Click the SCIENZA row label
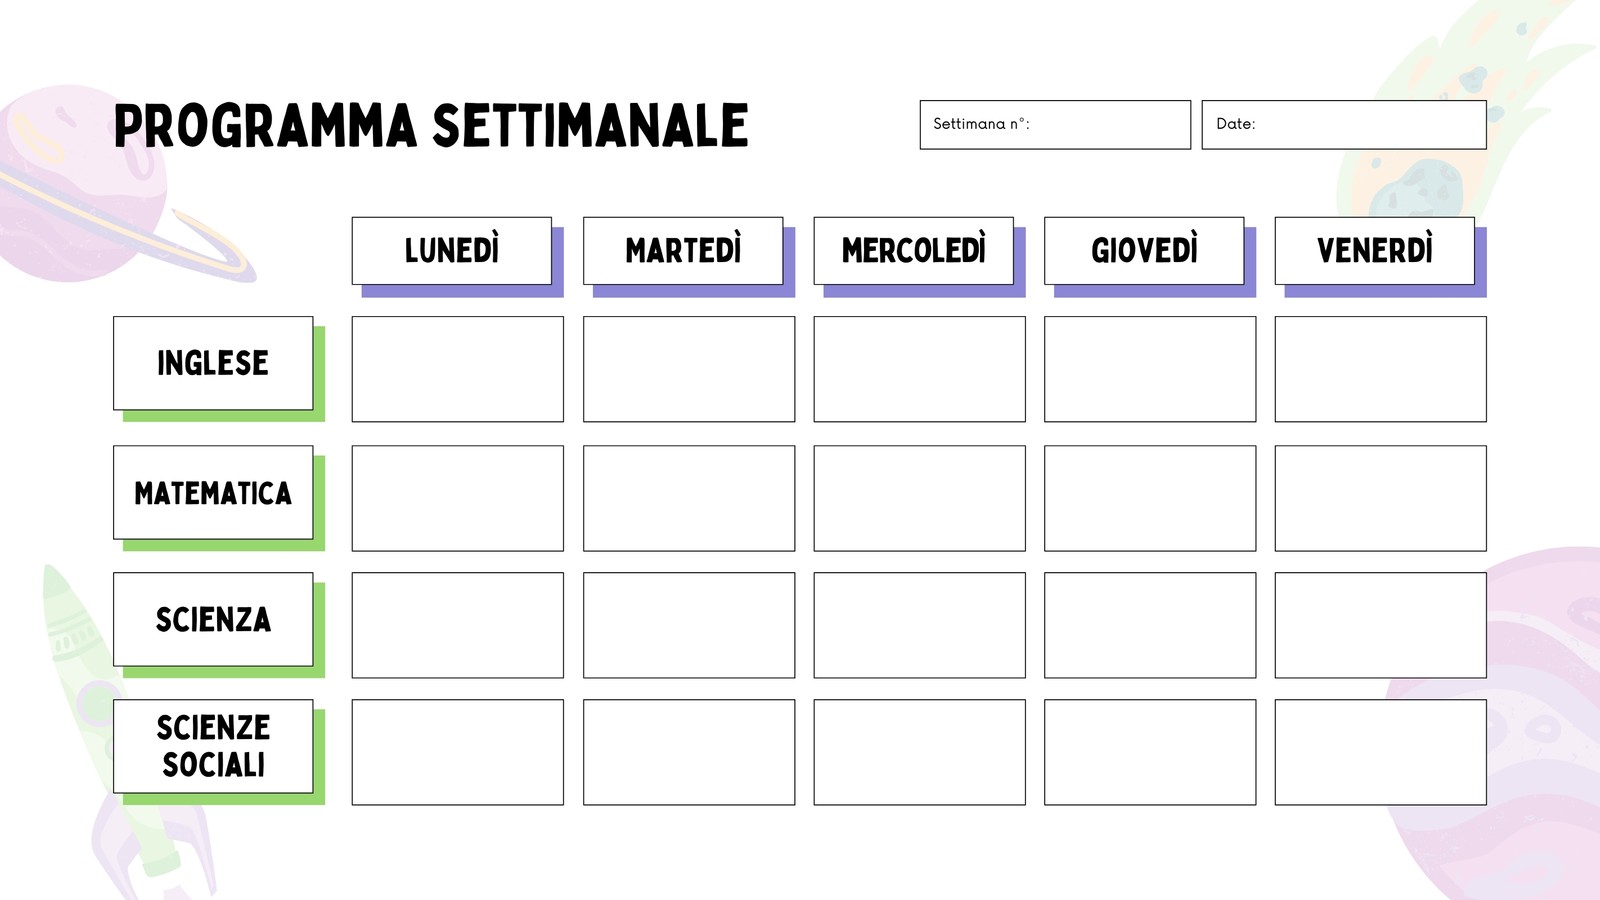Image resolution: width=1600 pixels, height=900 pixels. pos(213,620)
